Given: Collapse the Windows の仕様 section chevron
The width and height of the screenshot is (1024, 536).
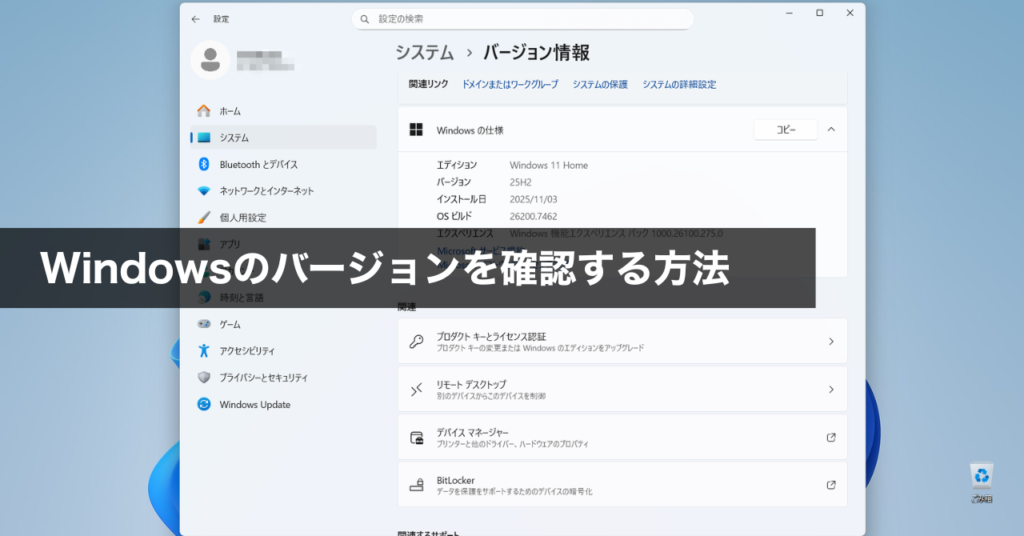Looking at the screenshot, I should coord(831,130).
